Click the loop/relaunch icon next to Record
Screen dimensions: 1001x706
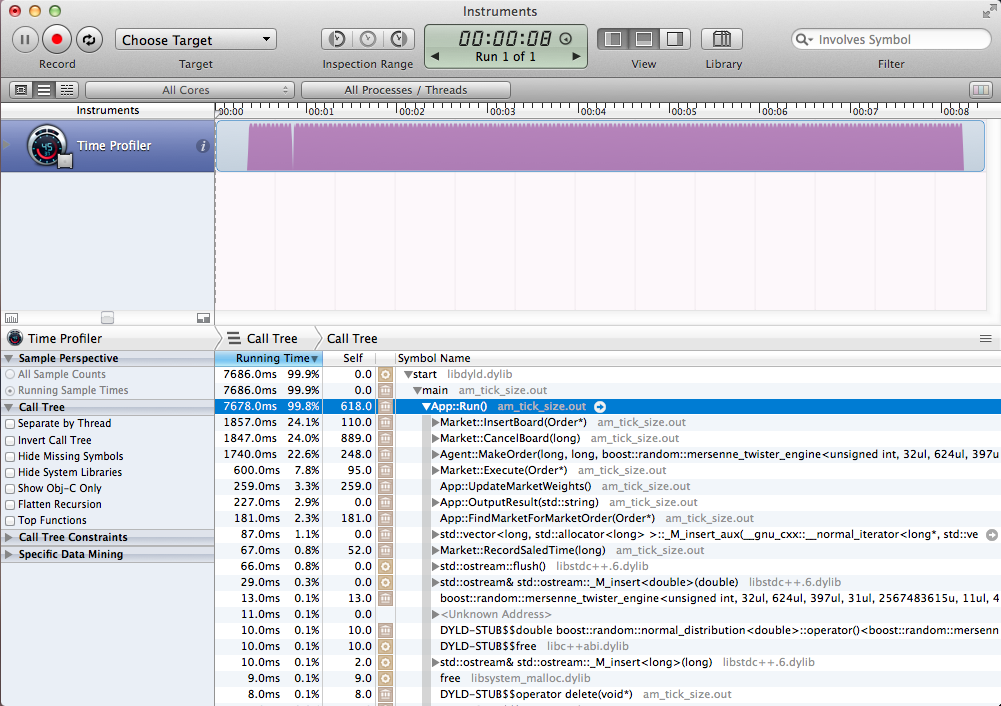click(x=88, y=38)
